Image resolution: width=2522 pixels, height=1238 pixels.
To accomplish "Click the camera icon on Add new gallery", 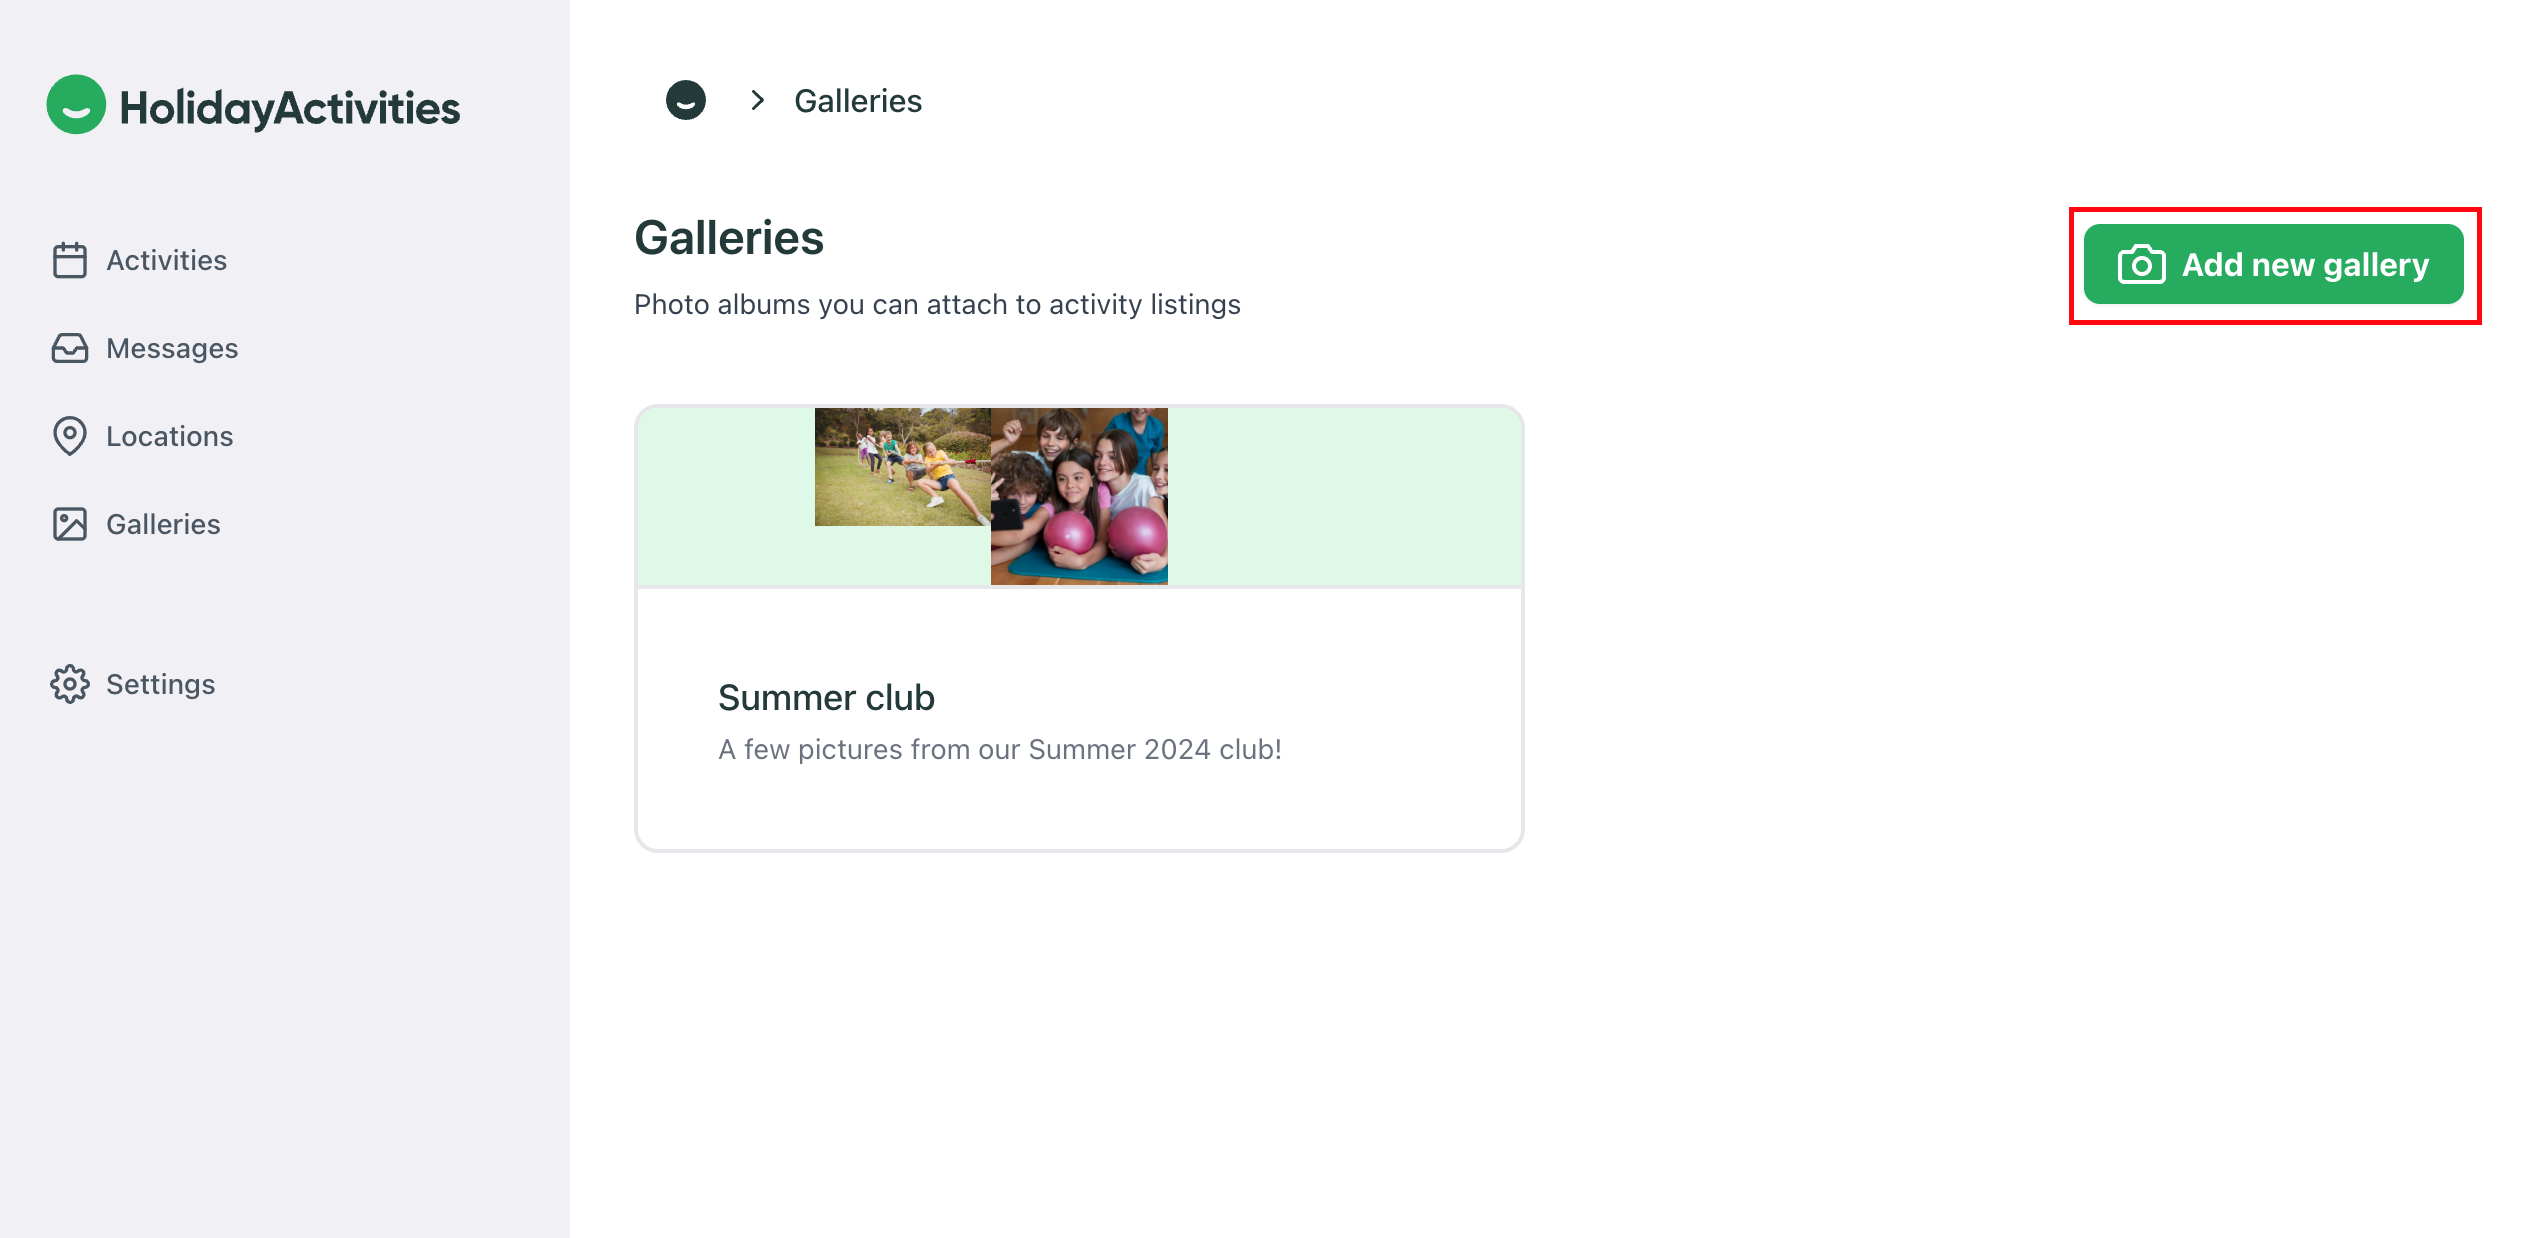I will (x=2141, y=265).
